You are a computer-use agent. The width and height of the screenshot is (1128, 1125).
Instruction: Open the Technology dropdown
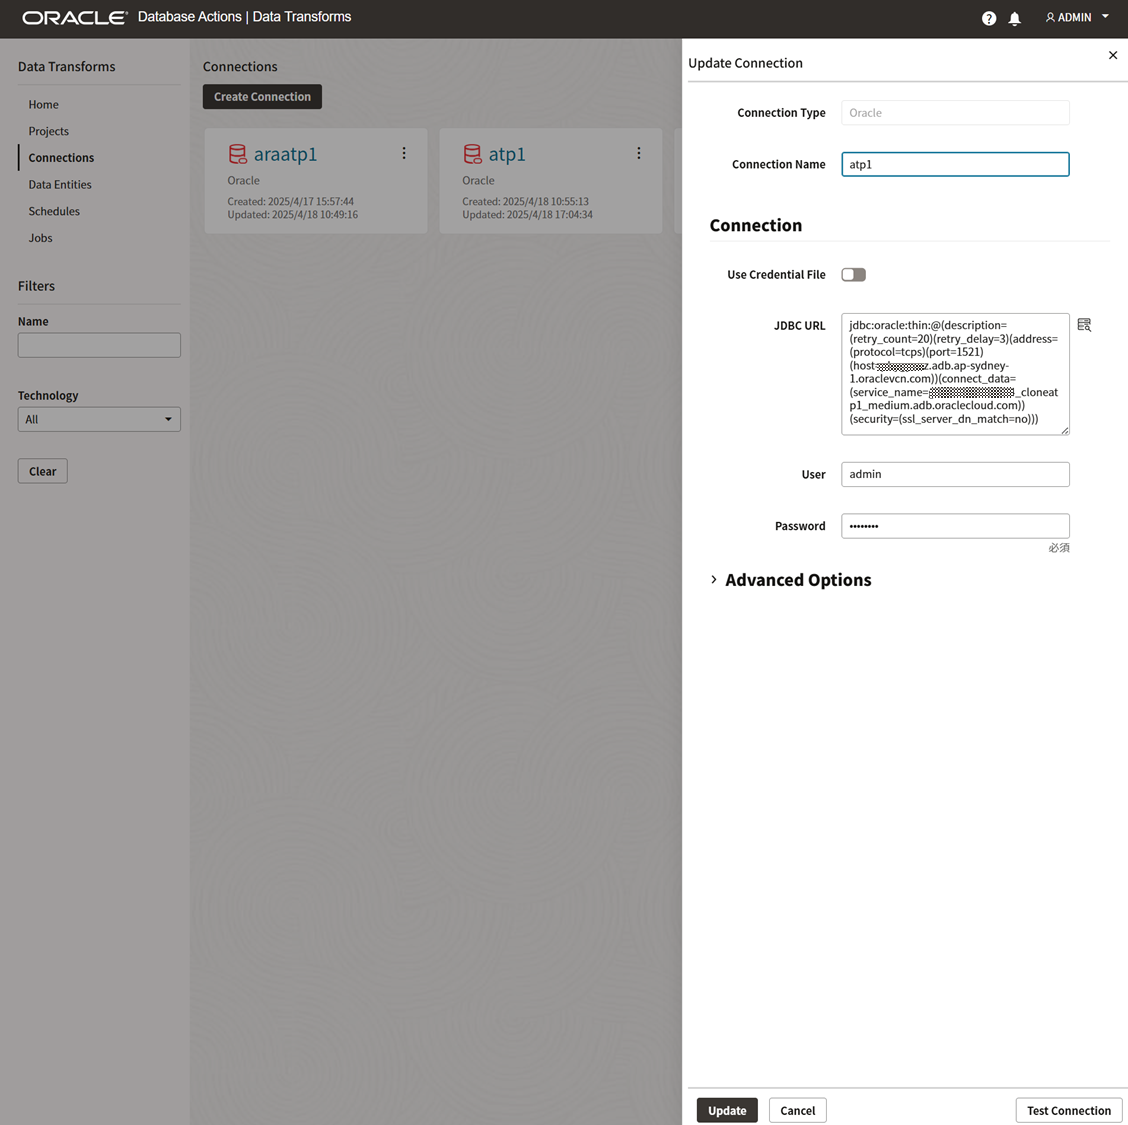pos(99,419)
